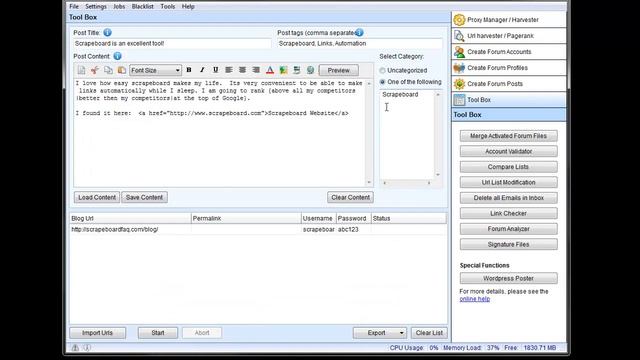
Task: Open the Jobs menu
Action: point(119,7)
